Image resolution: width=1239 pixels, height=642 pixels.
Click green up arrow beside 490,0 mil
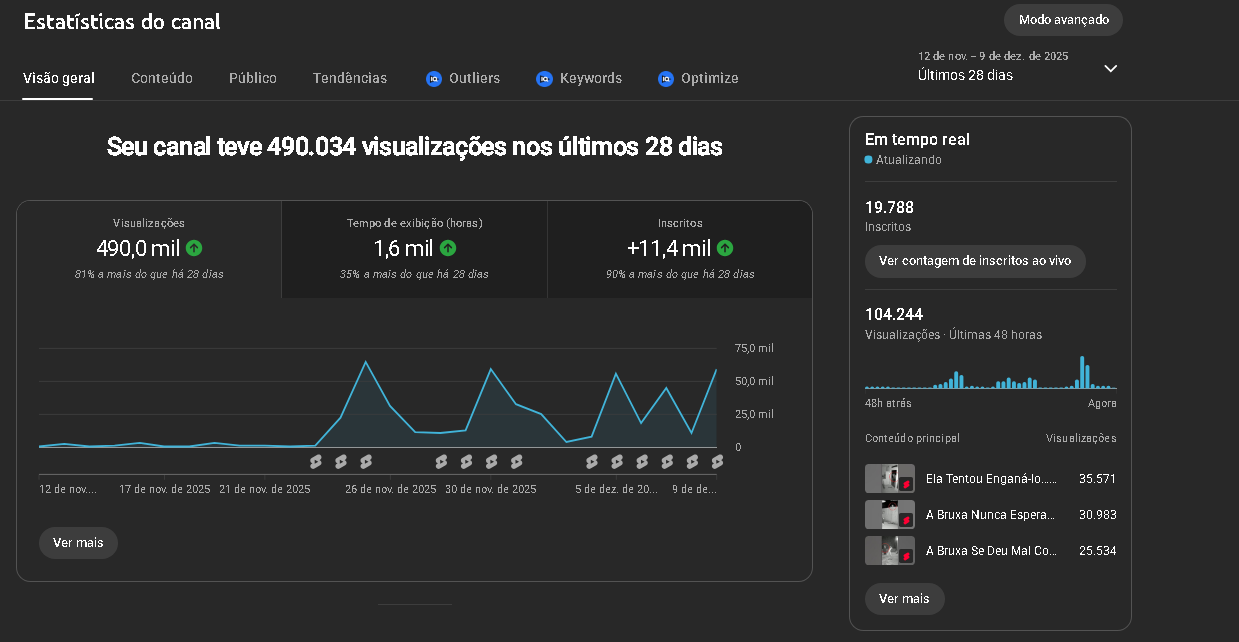194,248
